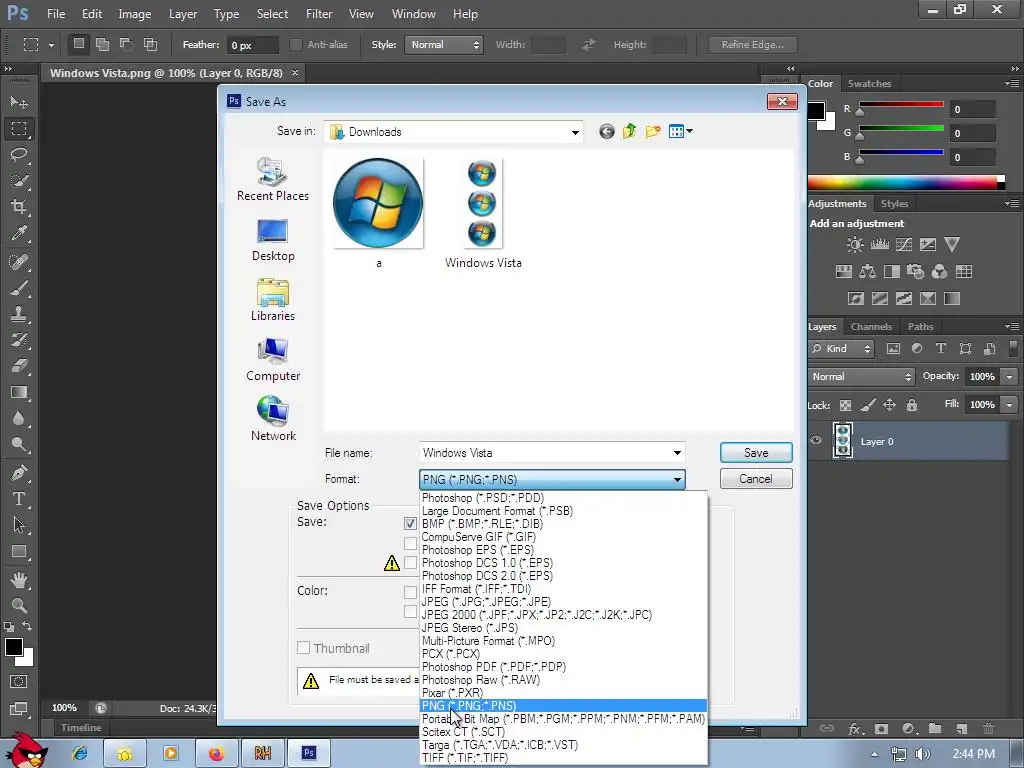Select the 'a' file thumbnail
Screen dimensions: 1024x768
(378, 204)
